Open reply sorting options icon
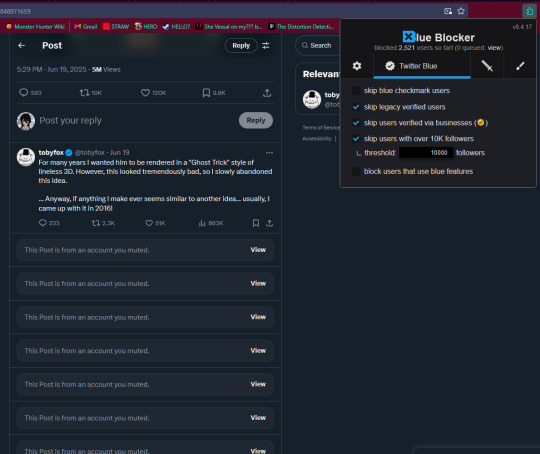The image size is (540, 454). pyautogui.click(x=266, y=45)
